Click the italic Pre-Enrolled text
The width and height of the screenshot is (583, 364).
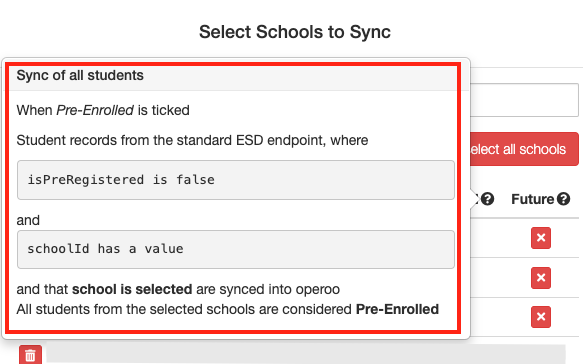coord(95,110)
